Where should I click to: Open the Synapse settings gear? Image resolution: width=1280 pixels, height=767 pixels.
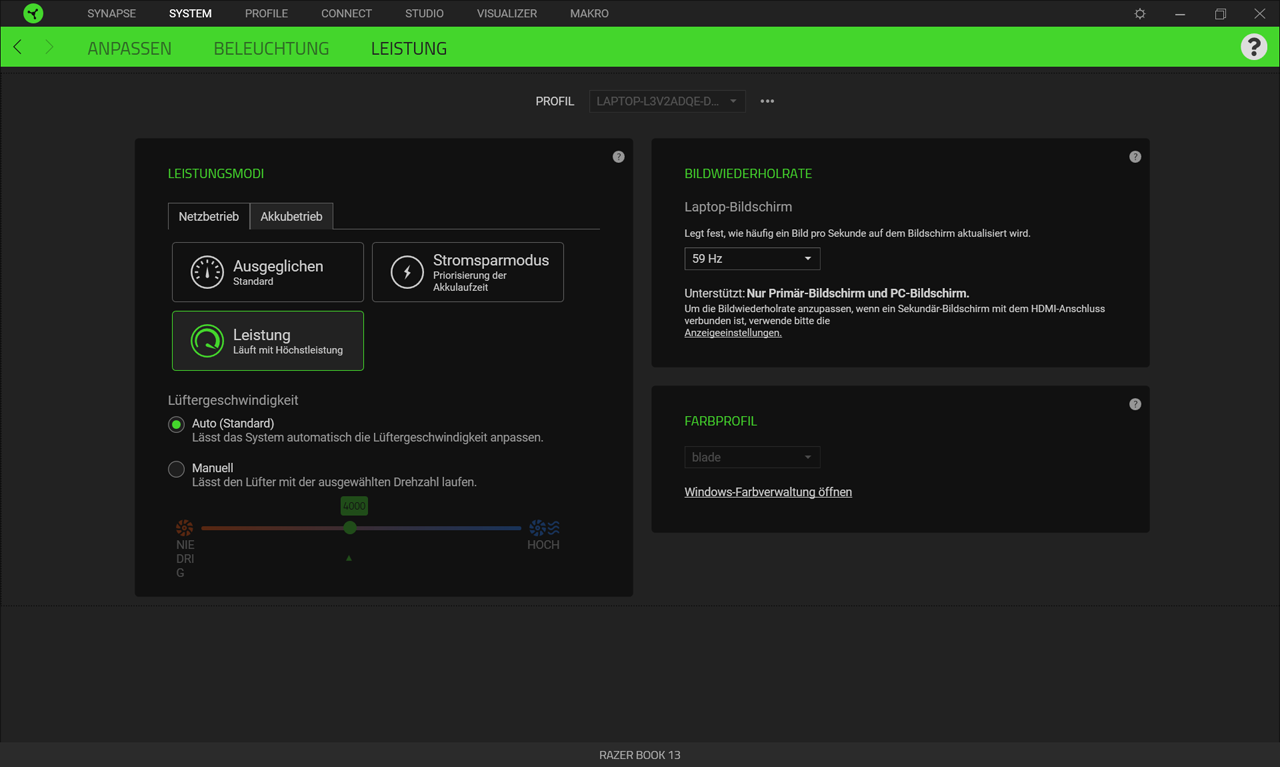pyautogui.click(x=1139, y=13)
